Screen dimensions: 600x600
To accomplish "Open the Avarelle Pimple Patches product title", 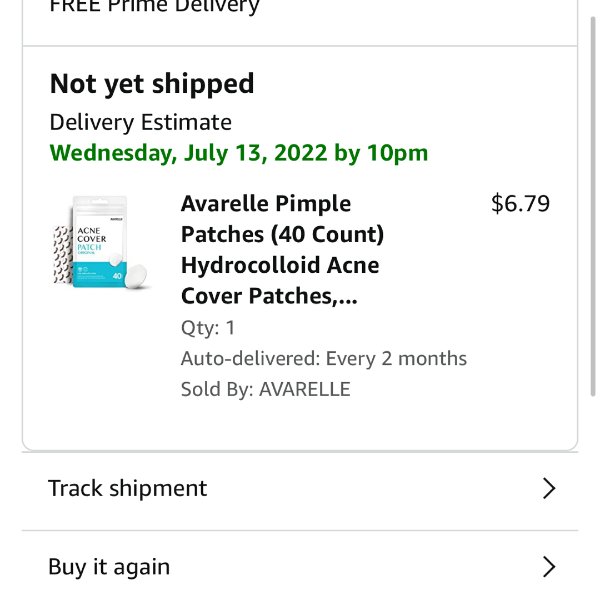I will click(282, 249).
